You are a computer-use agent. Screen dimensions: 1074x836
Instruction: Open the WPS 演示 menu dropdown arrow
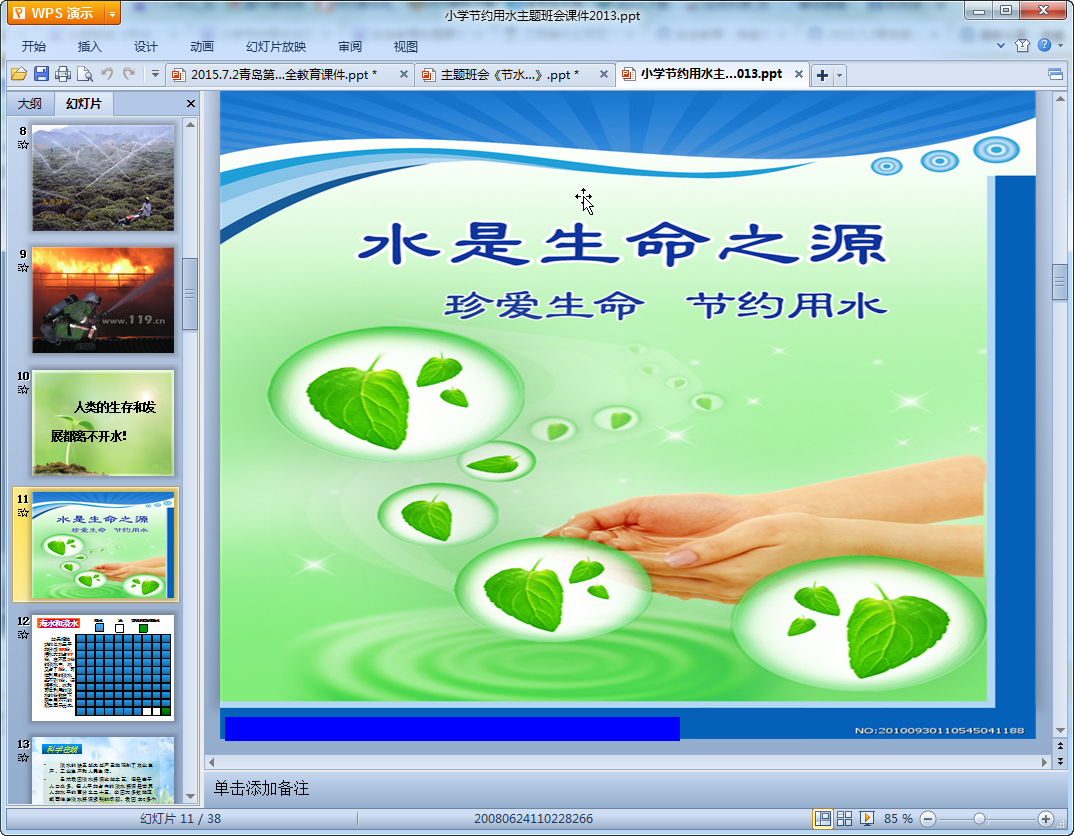(112, 13)
